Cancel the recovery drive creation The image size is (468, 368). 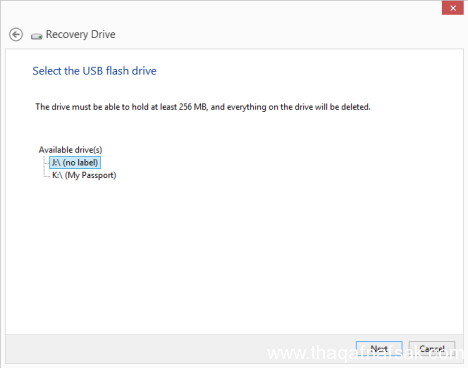pos(432,349)
